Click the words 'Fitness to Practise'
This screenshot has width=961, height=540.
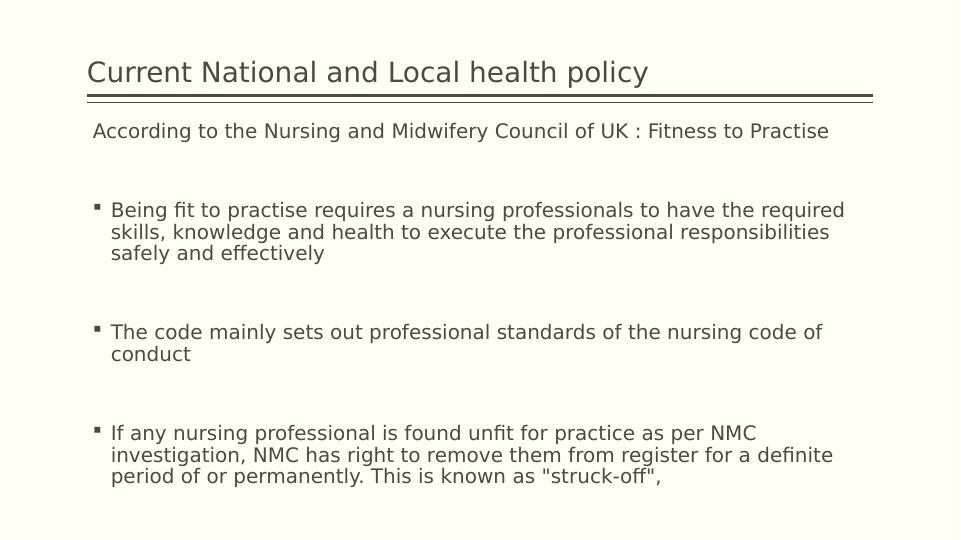click(738, 132)
